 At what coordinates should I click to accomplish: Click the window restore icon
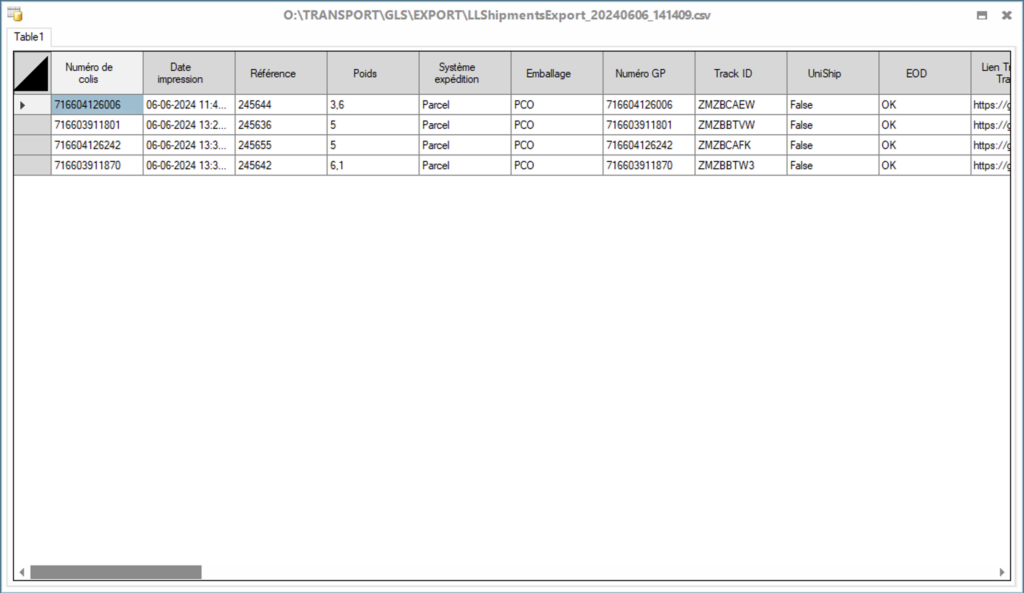tap(981, 15)
